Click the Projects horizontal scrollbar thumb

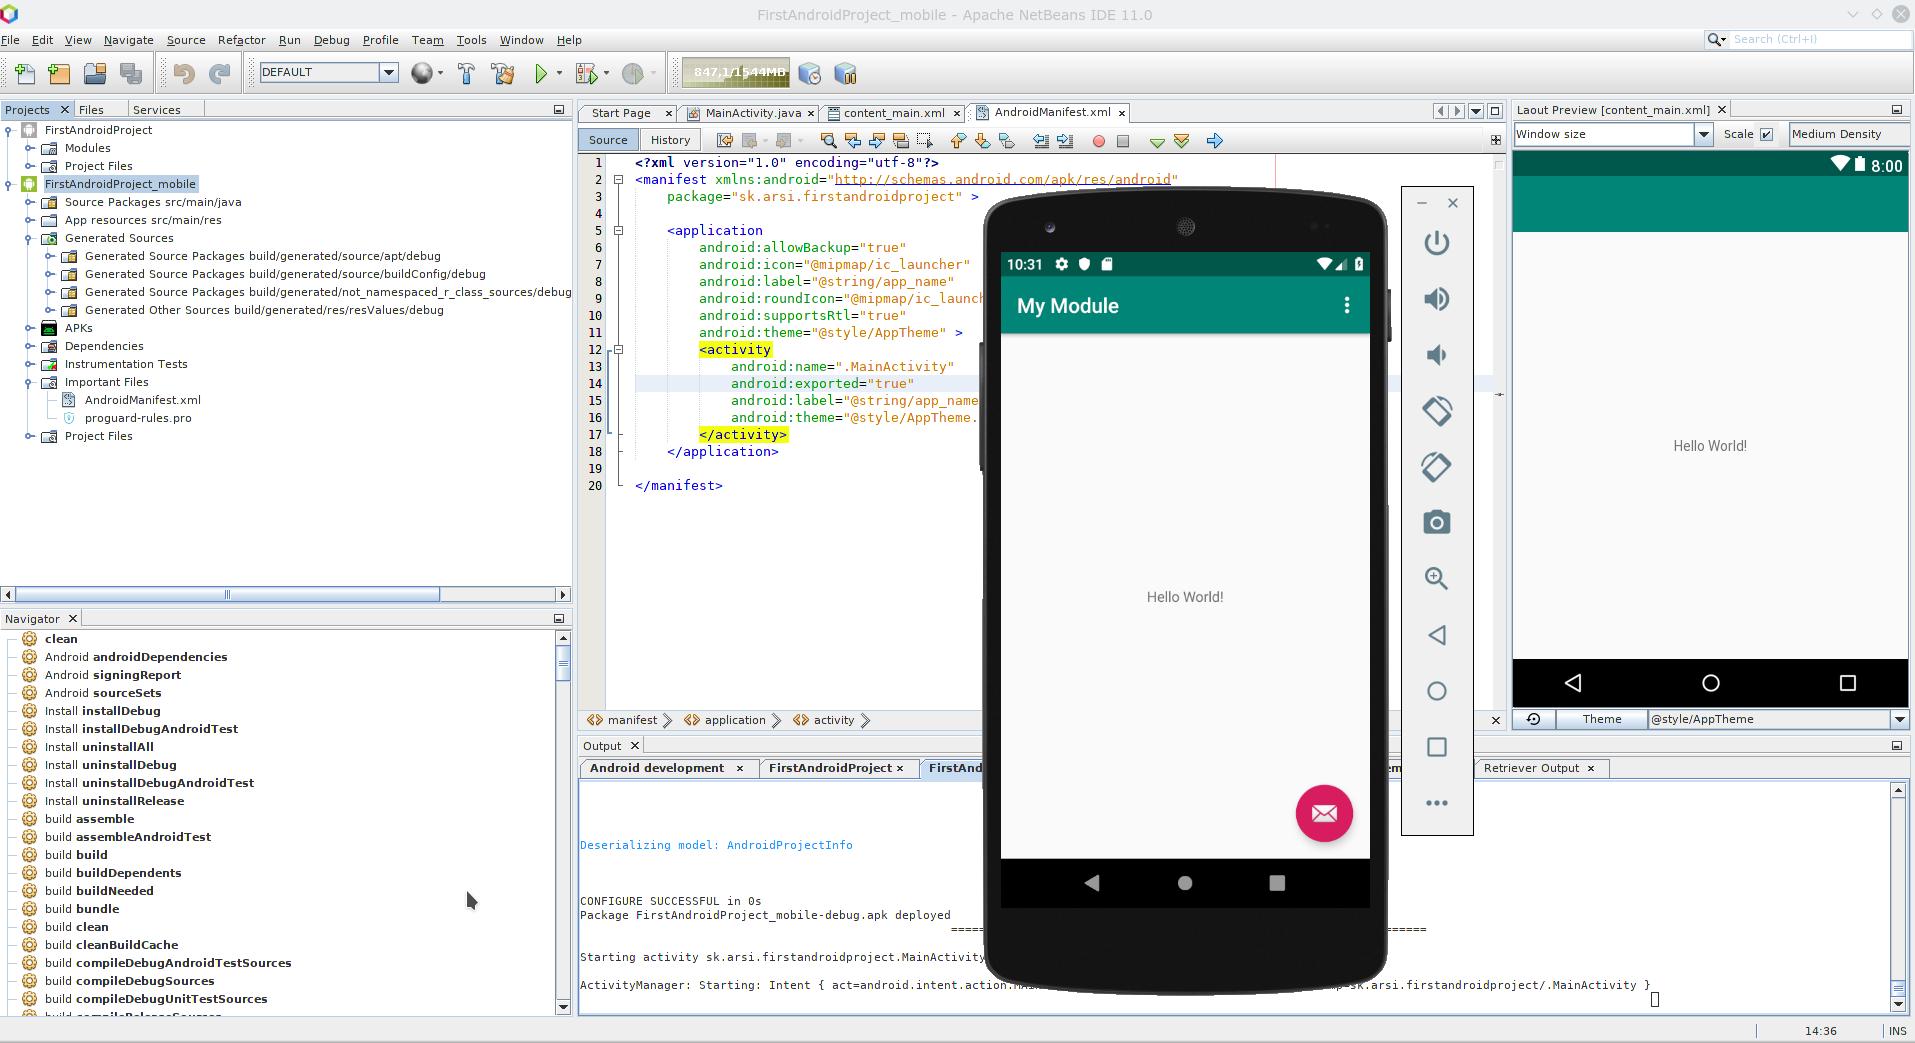227,595
